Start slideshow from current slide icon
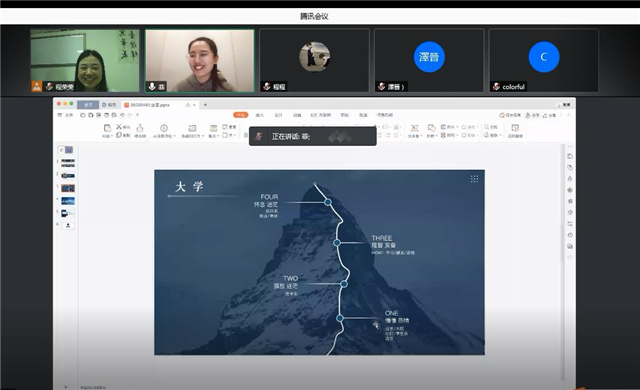Image resolution: width=640 pixels, height=390 pixels. pos(164,128)
